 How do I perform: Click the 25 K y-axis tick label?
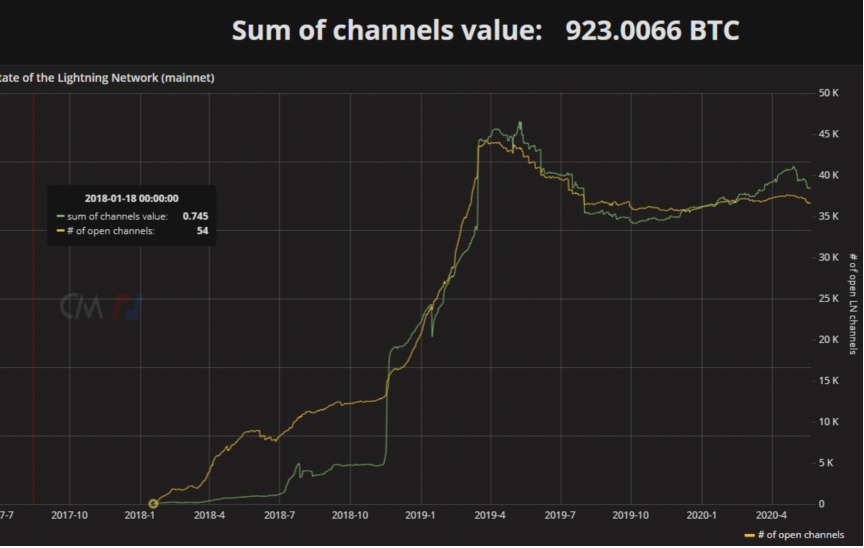coord(828,299)
